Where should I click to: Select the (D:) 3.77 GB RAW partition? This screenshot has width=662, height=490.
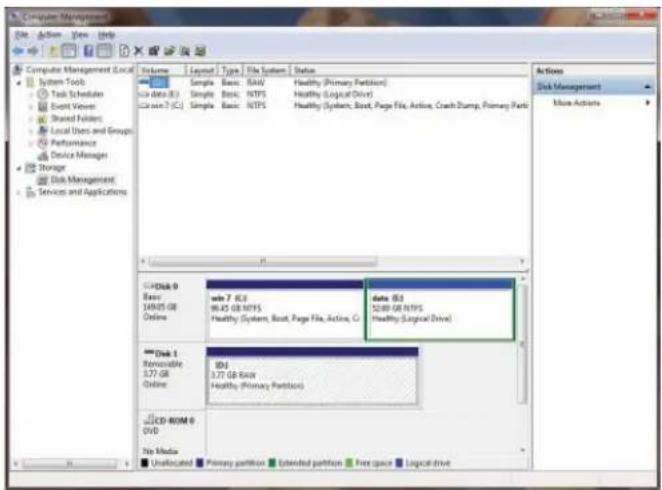[312, 376]
